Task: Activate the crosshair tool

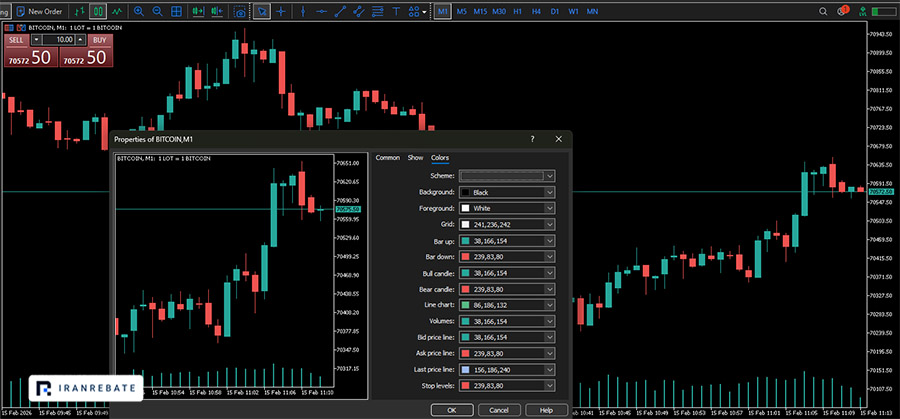Action: coord(281,11)
